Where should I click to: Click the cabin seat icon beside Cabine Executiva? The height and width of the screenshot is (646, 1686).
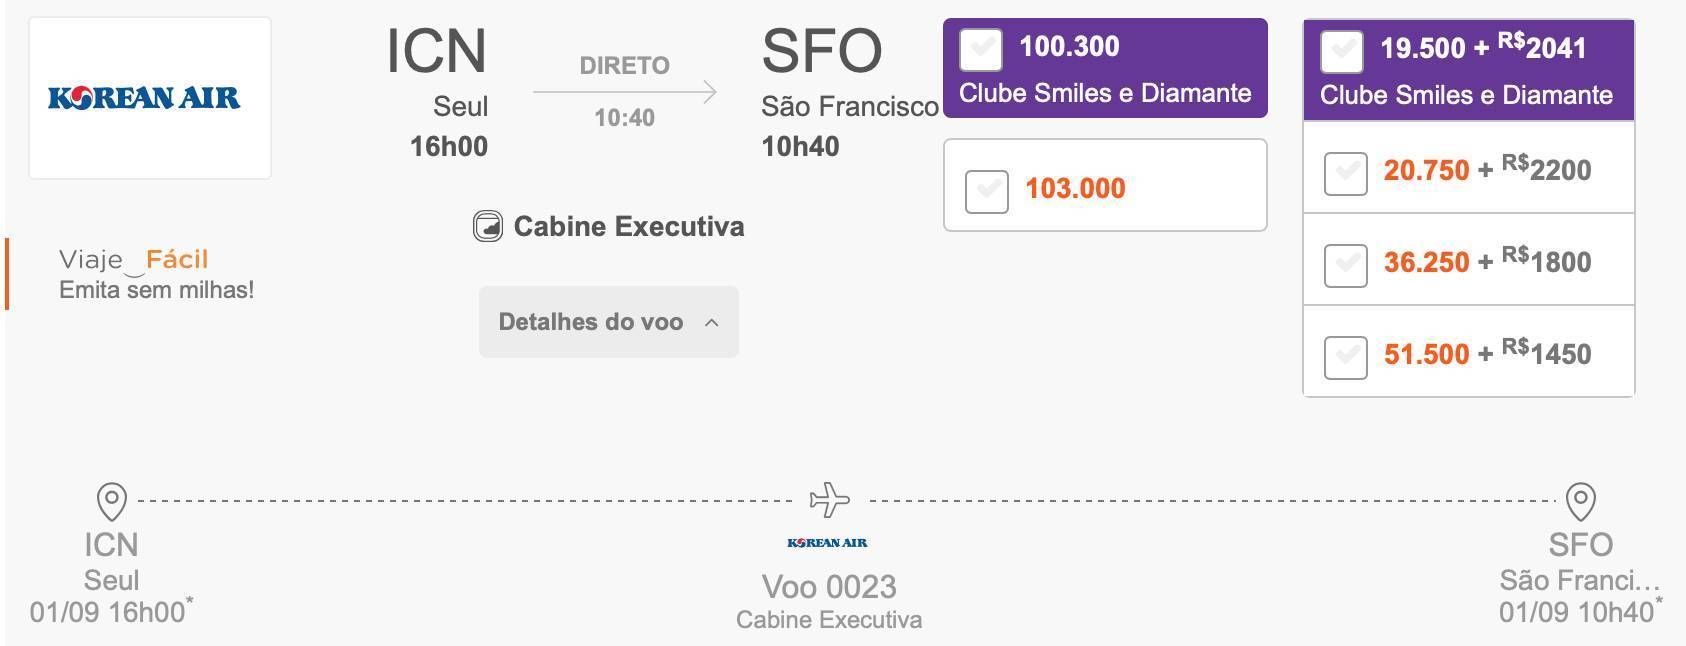(487, 227)
